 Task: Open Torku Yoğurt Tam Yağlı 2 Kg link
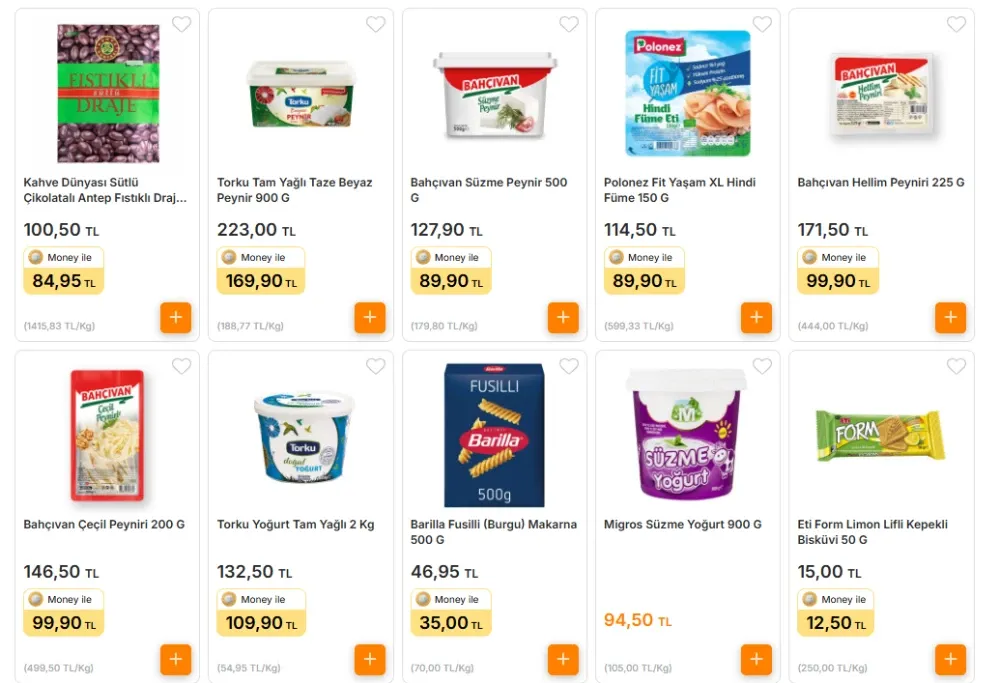pos(295,525)
